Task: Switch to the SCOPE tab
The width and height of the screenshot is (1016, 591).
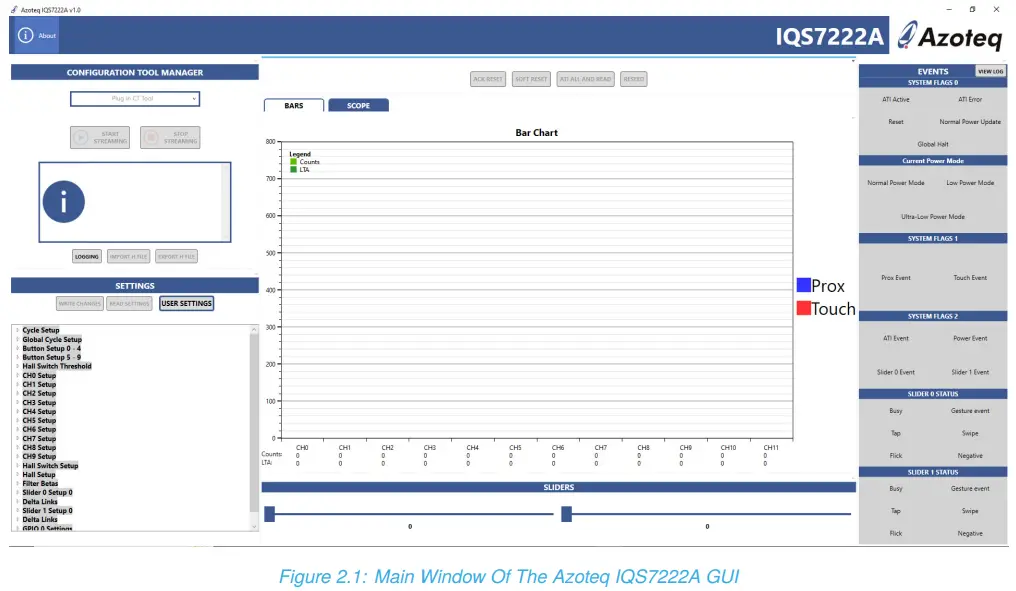Action: [358, 105]
